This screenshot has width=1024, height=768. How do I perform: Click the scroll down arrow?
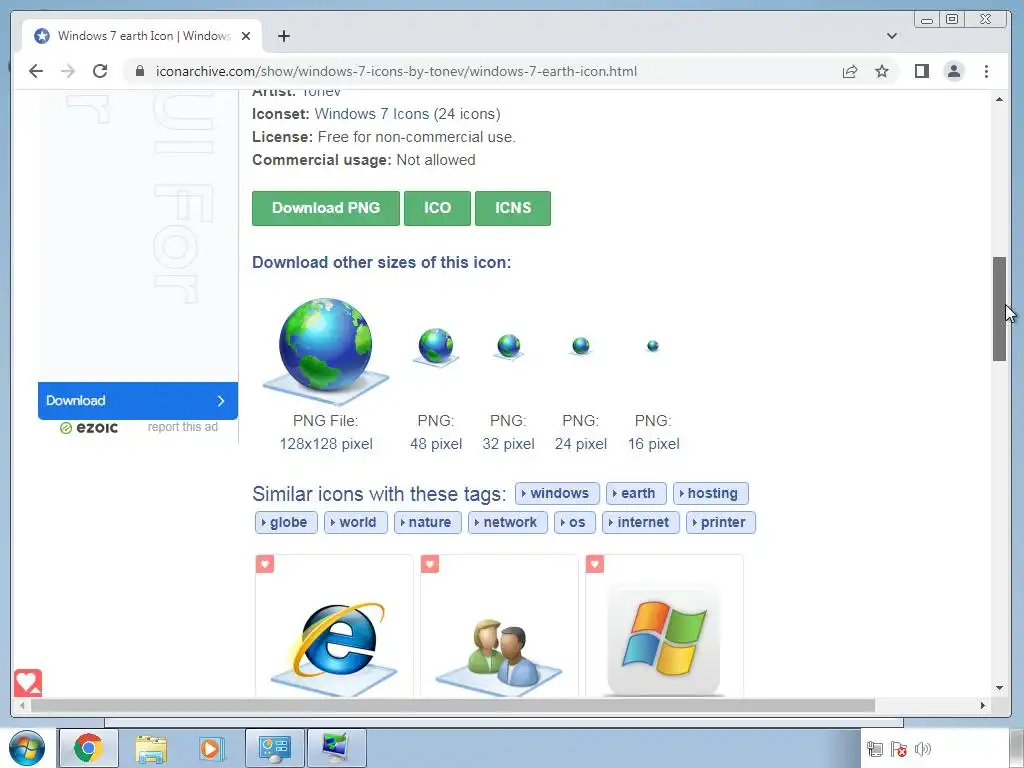pyautogui.click(x=999, y=687)
